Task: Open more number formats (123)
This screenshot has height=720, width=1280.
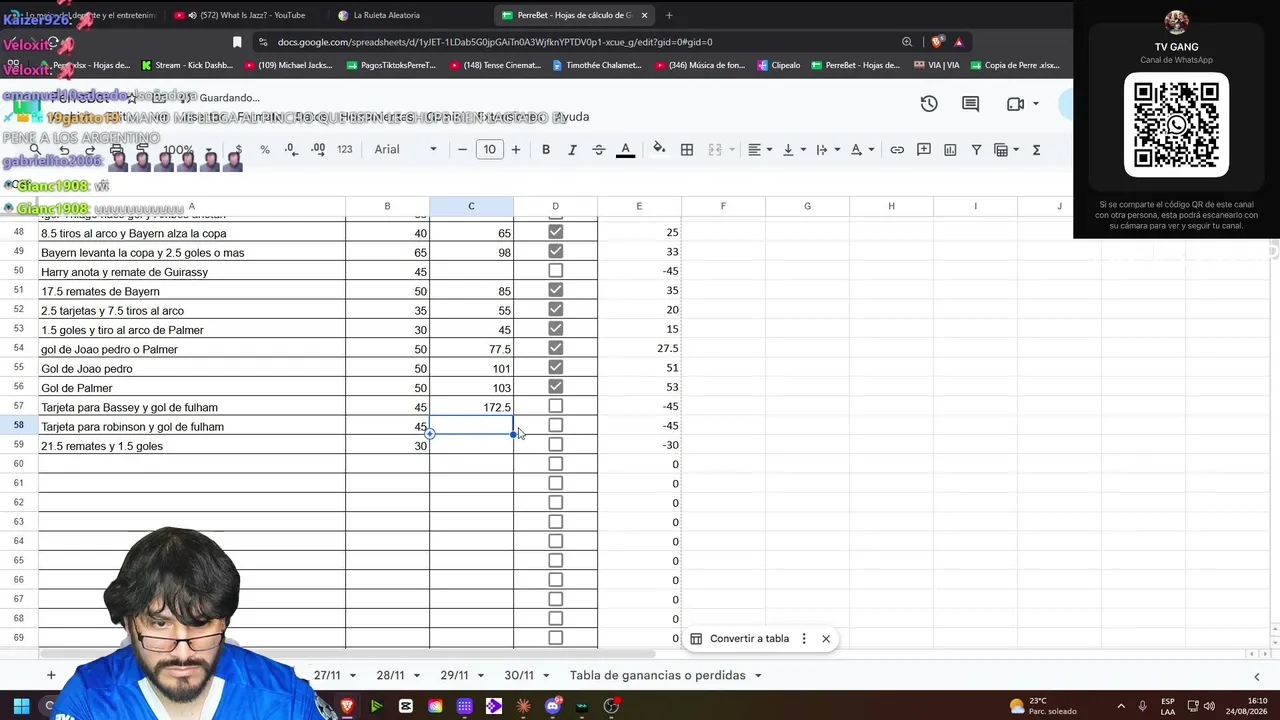Action: point(345,150)
